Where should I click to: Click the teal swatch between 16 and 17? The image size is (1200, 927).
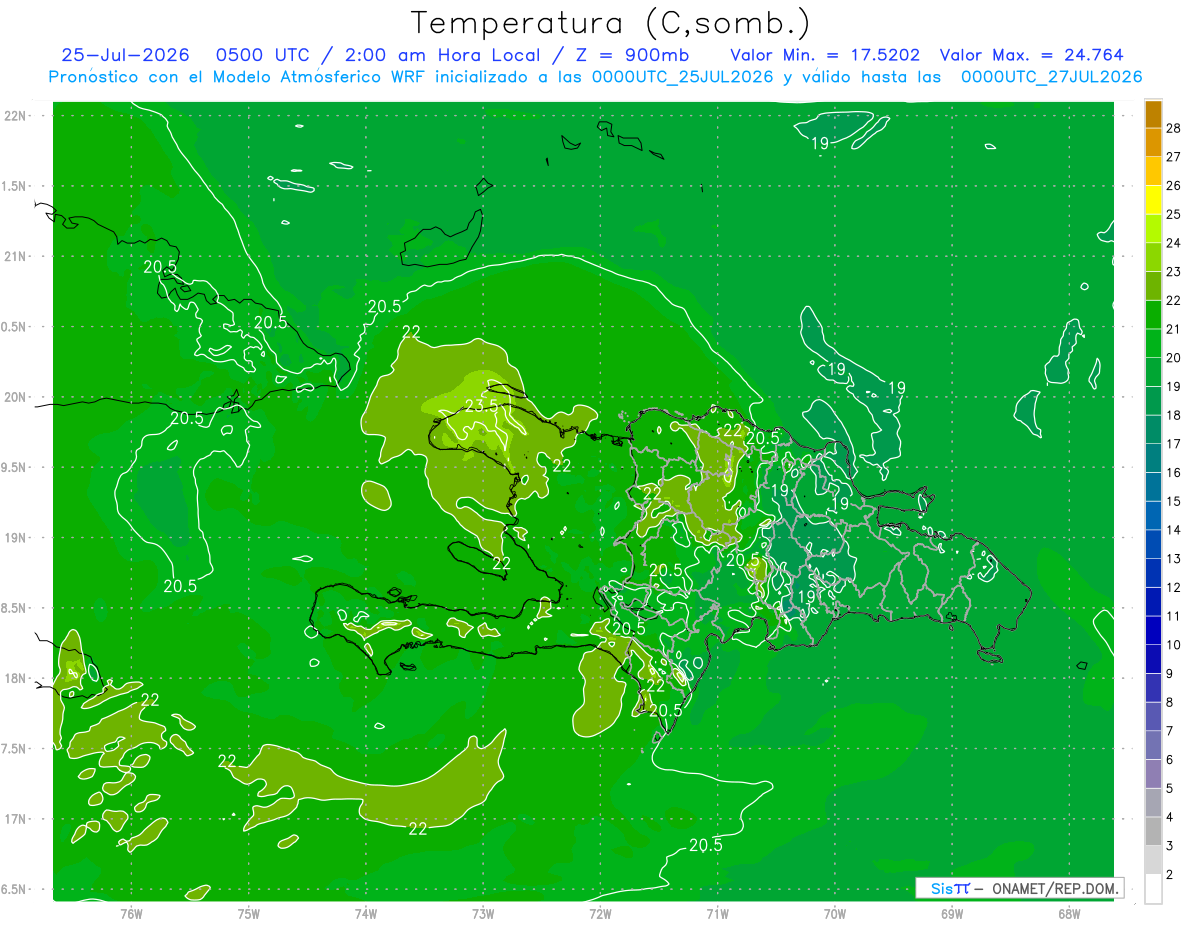pos(1153,458)
